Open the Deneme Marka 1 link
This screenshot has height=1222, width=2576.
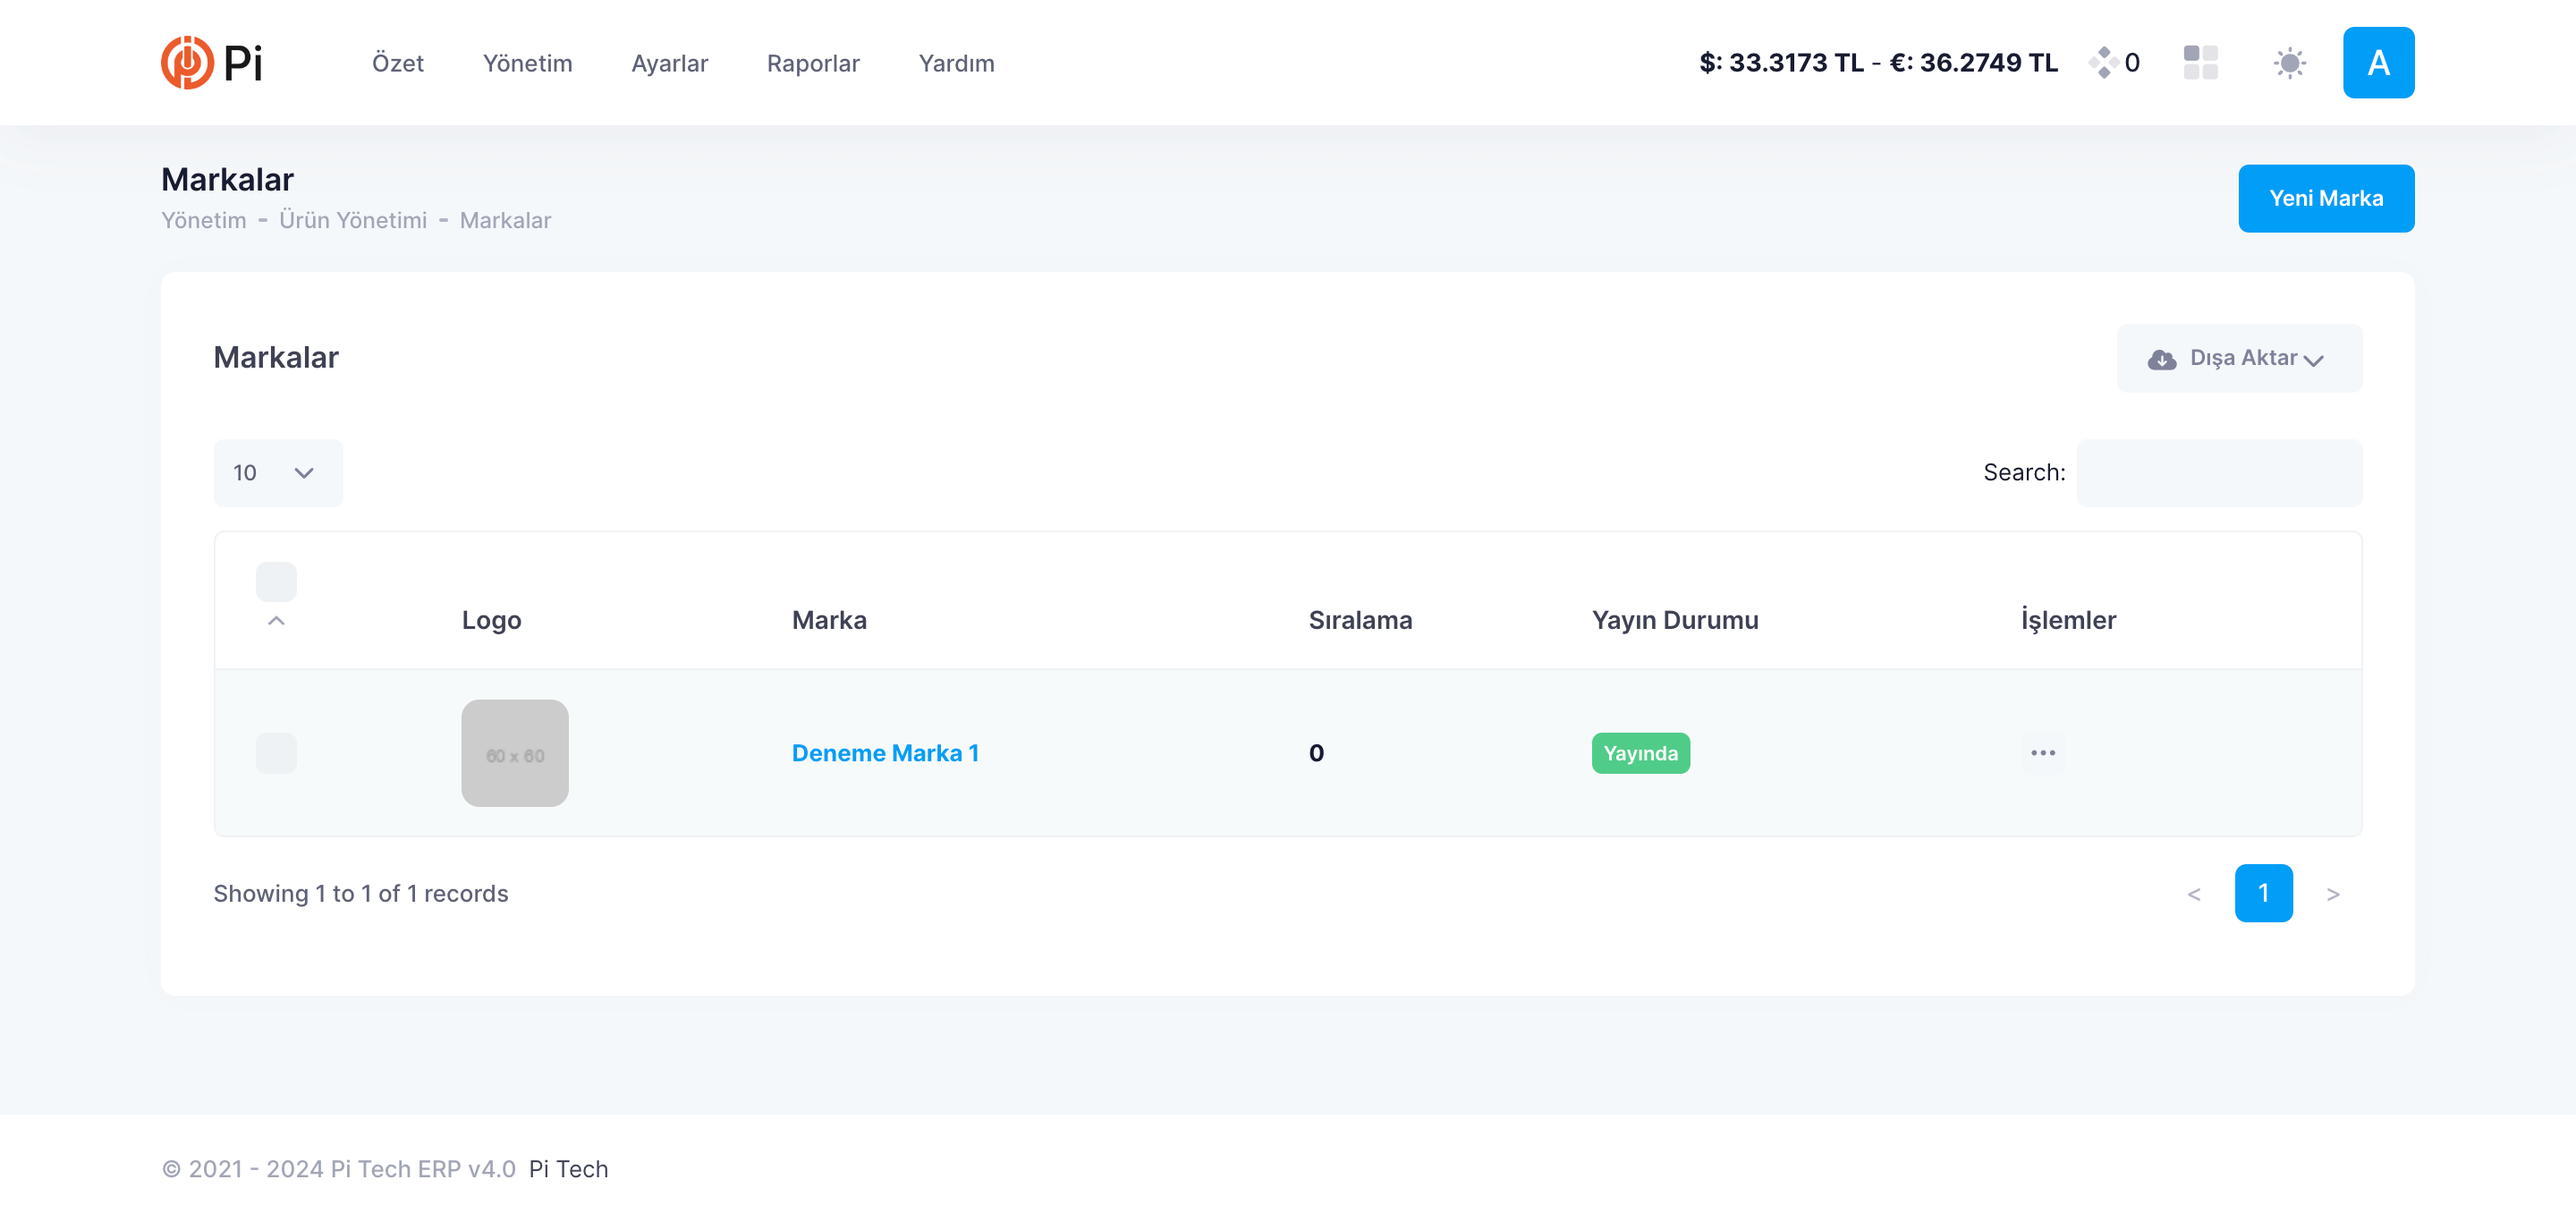click(884, 752)
